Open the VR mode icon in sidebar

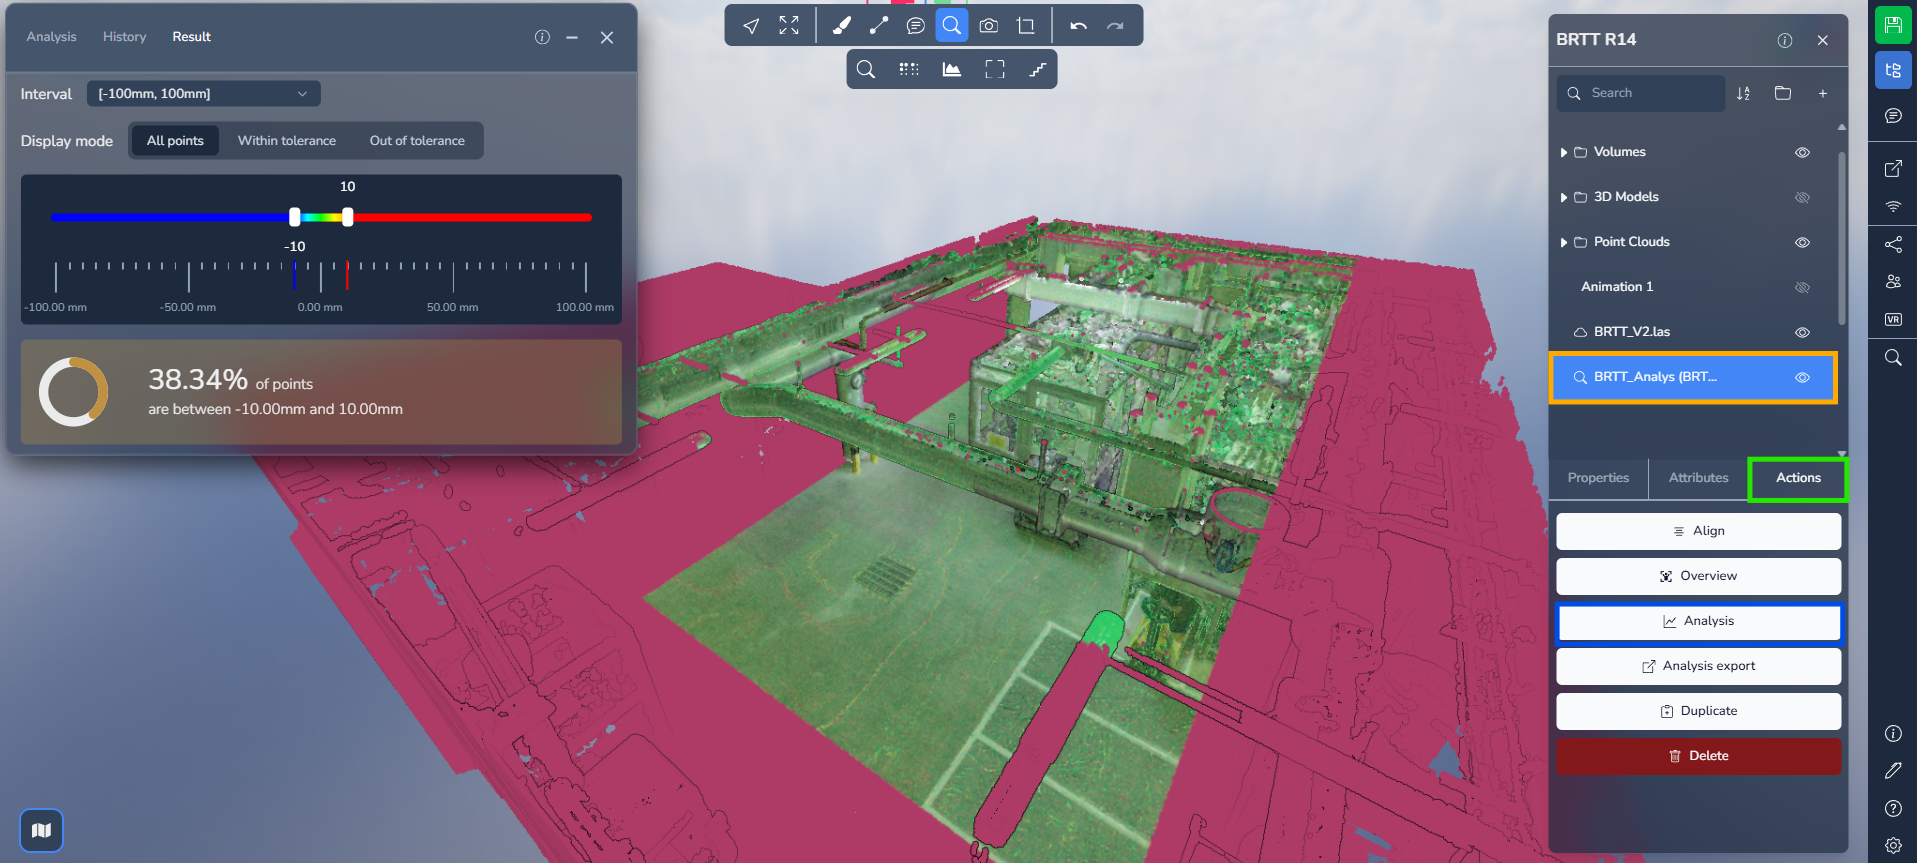click(x=1893, y=320)
